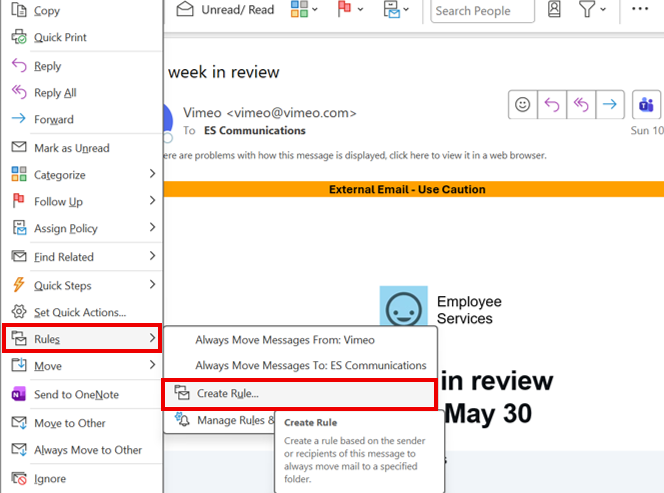Image resolution: width=664 pixels, height=493 pixels.
Task: Click the Copy pages icon
Action: tap(19, 9)
